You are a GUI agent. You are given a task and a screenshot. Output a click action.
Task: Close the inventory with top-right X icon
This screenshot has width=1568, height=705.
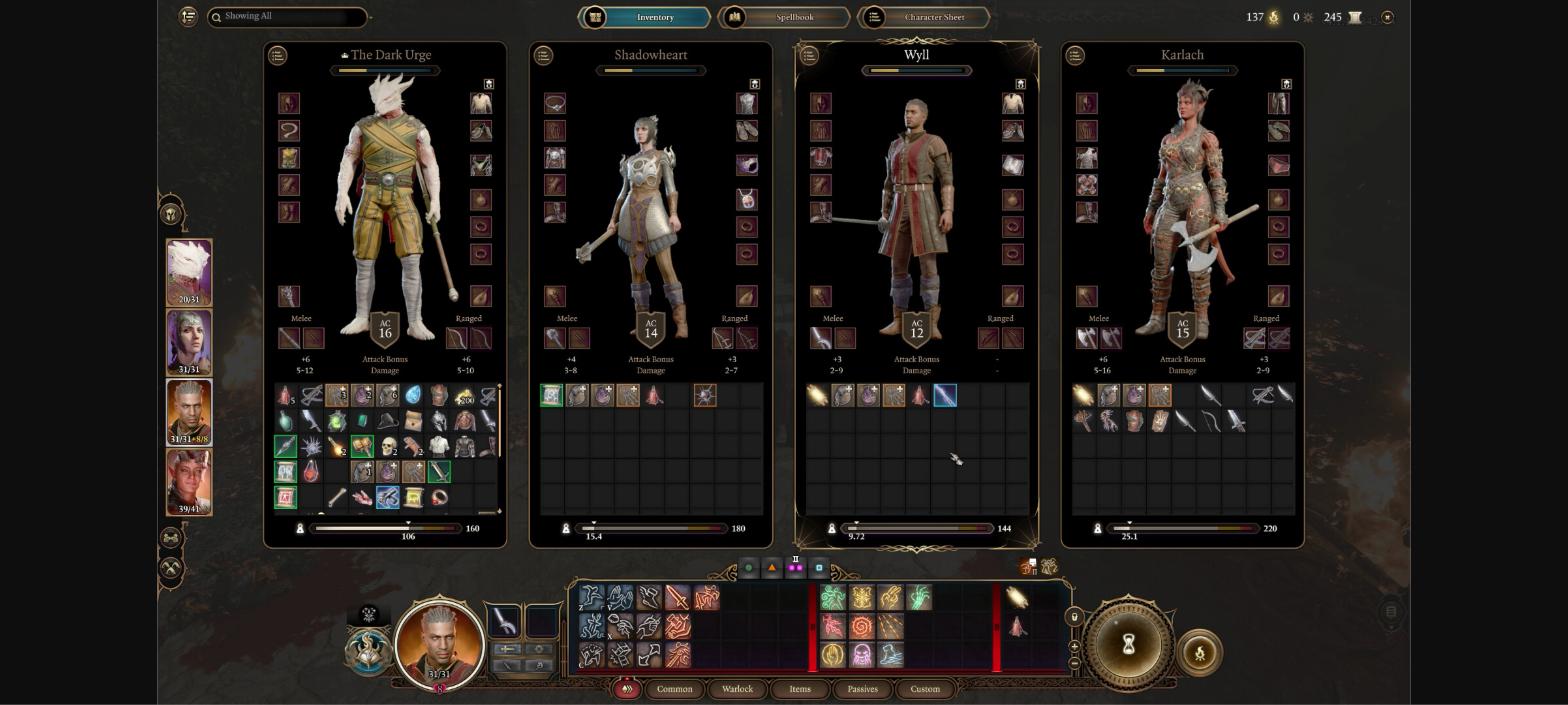point(1387,17)
